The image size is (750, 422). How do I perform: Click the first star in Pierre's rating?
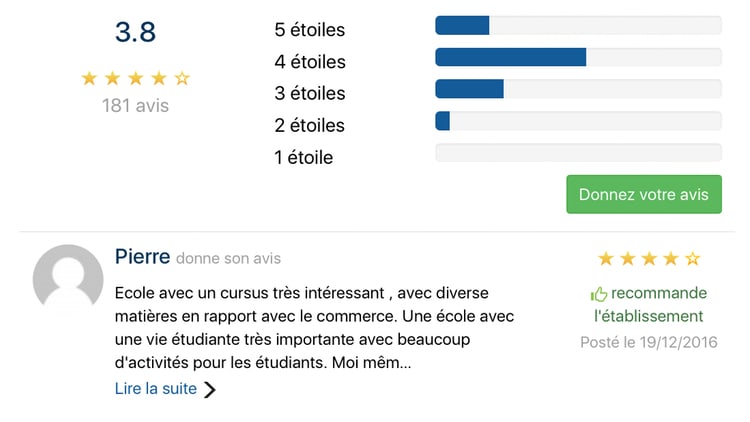(606, 259)
